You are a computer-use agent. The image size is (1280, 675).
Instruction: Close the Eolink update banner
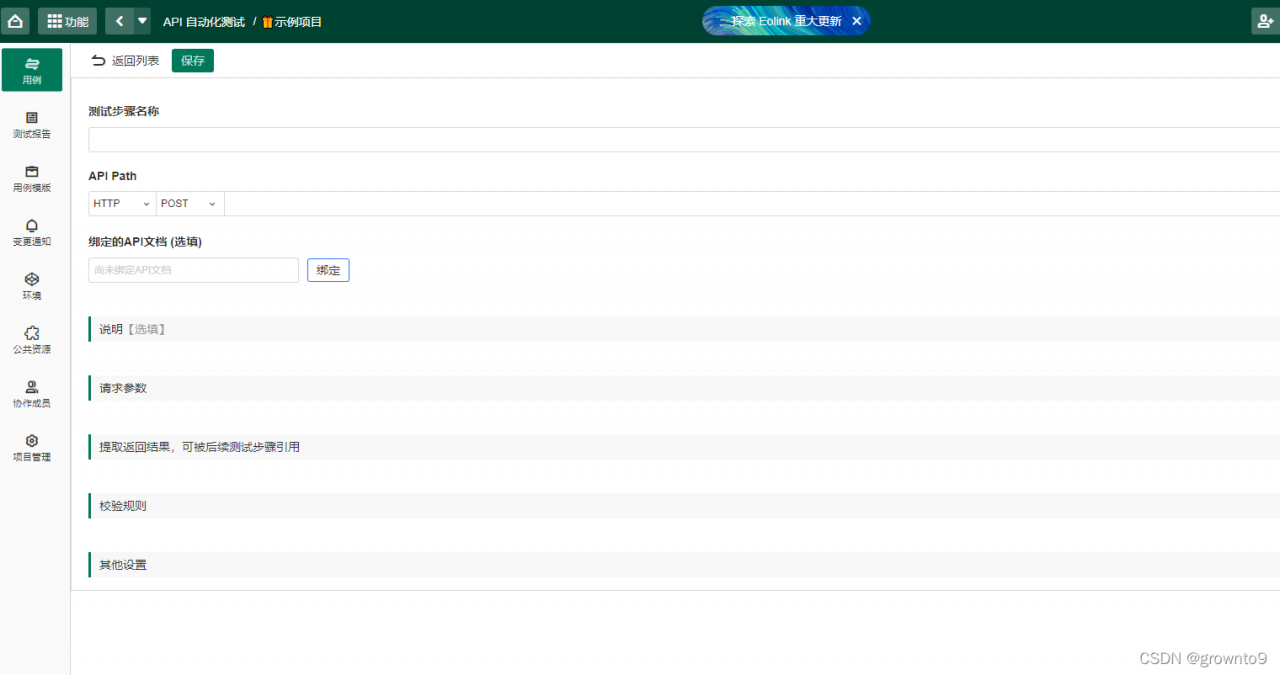856,21
